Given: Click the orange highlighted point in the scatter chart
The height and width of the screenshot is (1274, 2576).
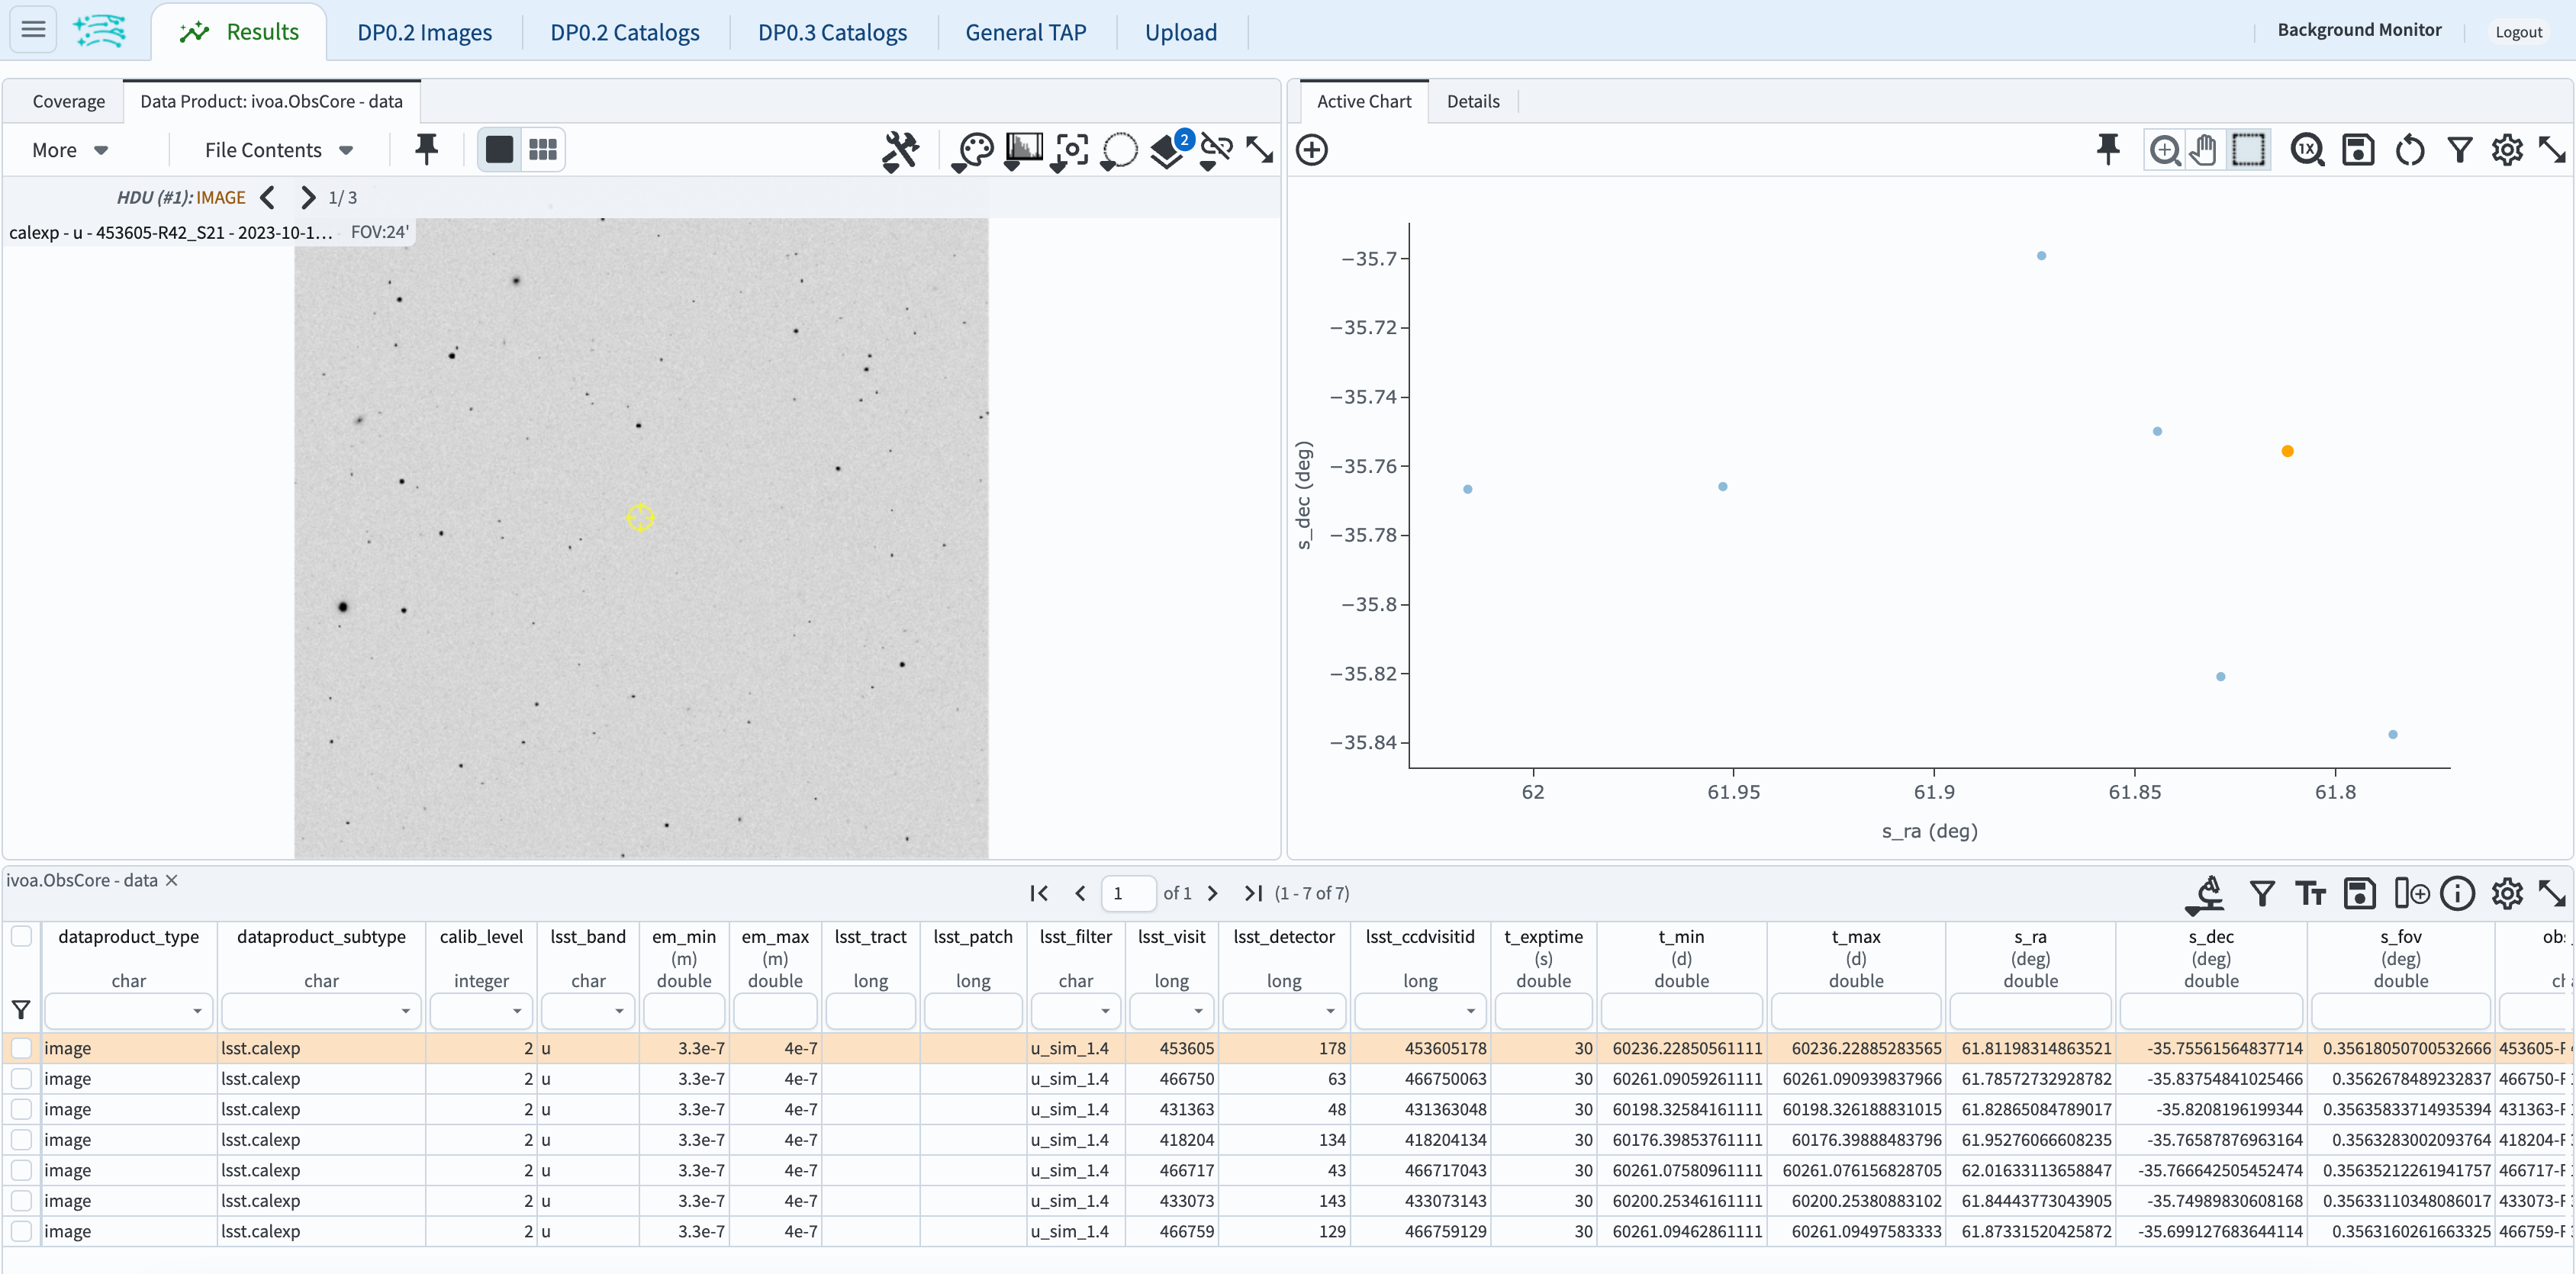Looking at the screenshot, I should click(x=2287, y=451).
